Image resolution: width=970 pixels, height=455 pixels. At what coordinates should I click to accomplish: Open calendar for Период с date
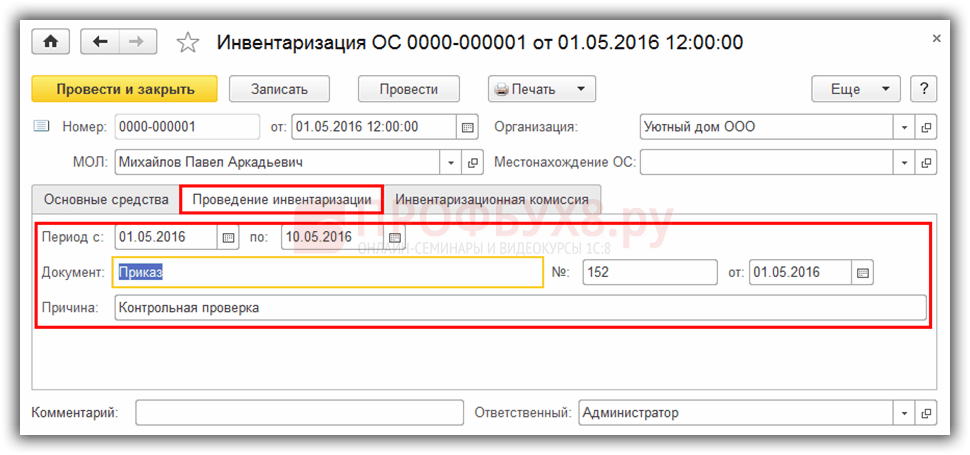tap(228, 237)
